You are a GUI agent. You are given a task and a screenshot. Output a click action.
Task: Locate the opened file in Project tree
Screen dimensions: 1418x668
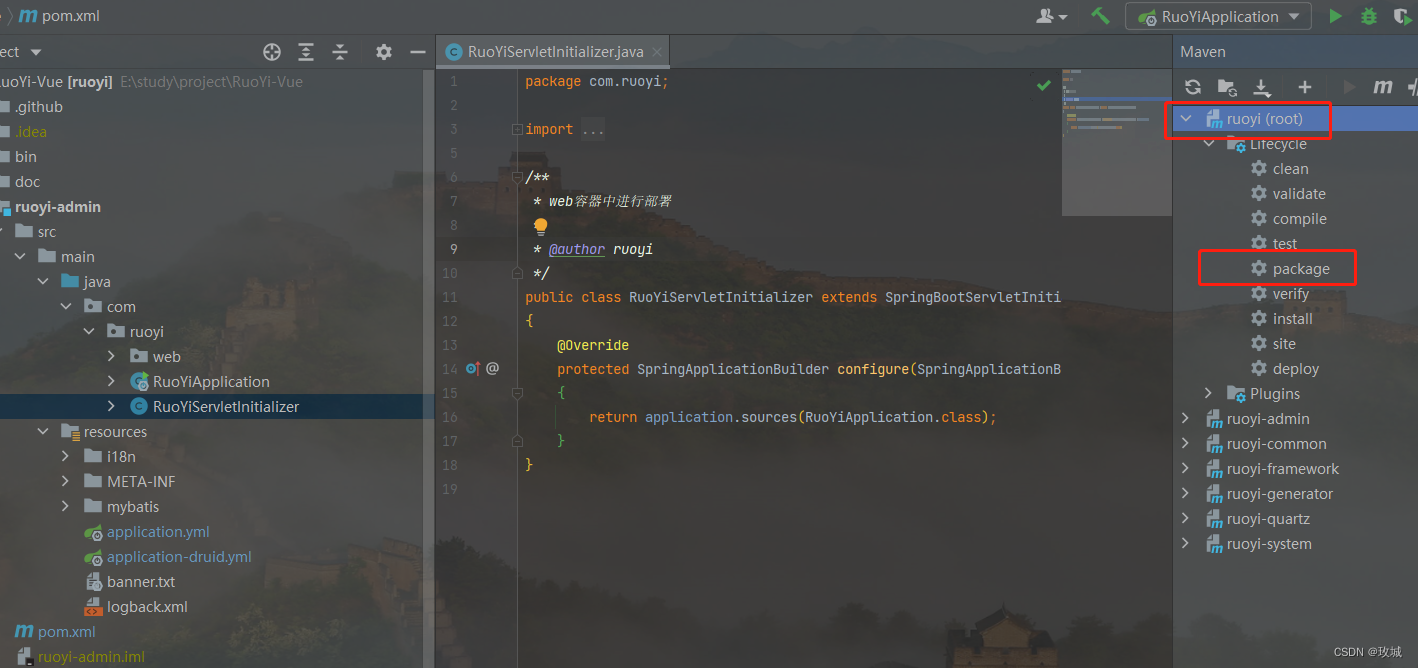271,52
